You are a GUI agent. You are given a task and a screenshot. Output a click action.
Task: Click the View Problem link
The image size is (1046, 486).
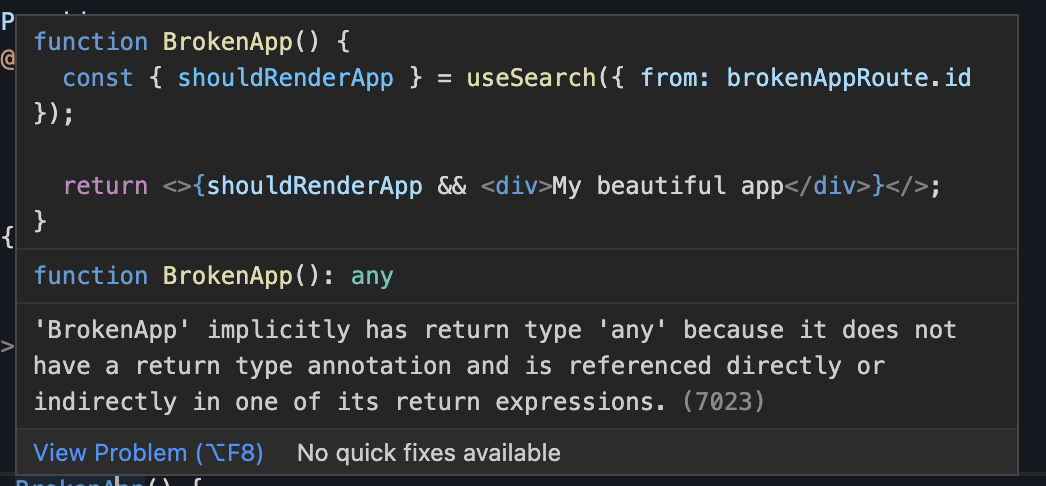click(148, 453)
